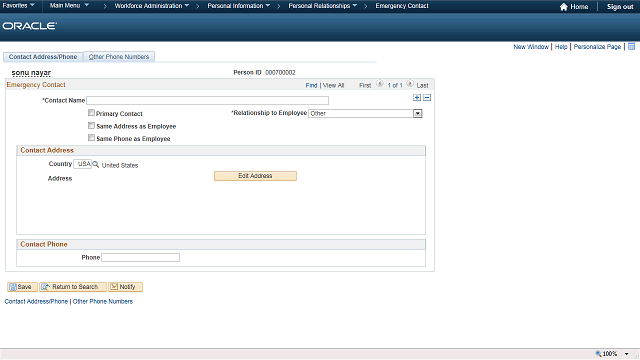Open the New Window link

point(531,47)
